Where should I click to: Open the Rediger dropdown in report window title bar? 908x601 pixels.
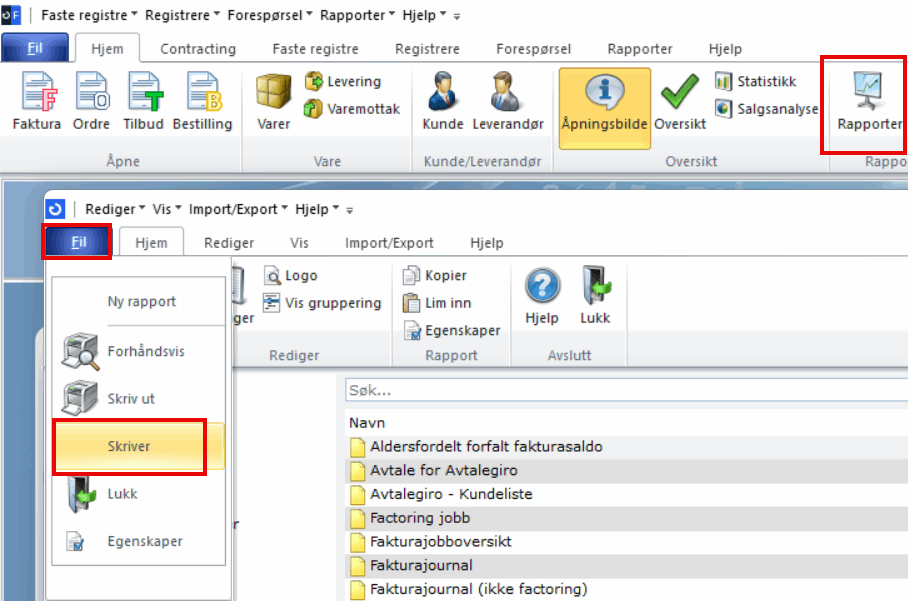(x=115, y=209)
